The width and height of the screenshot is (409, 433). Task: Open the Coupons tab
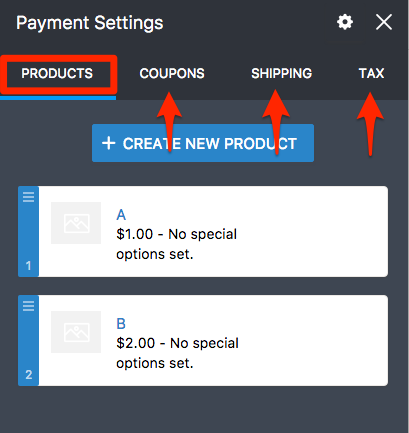pyautogui.click(x=172, y=74)
